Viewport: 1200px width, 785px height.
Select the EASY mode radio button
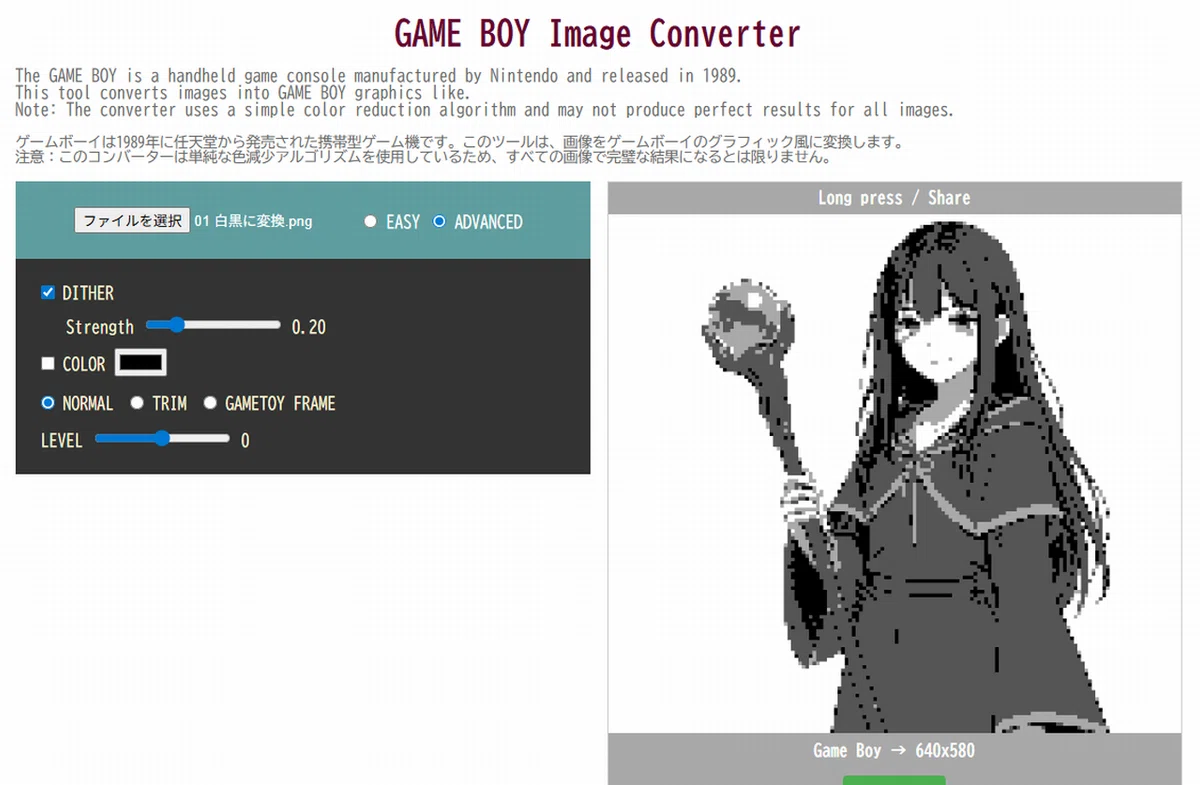pos(370,222)
